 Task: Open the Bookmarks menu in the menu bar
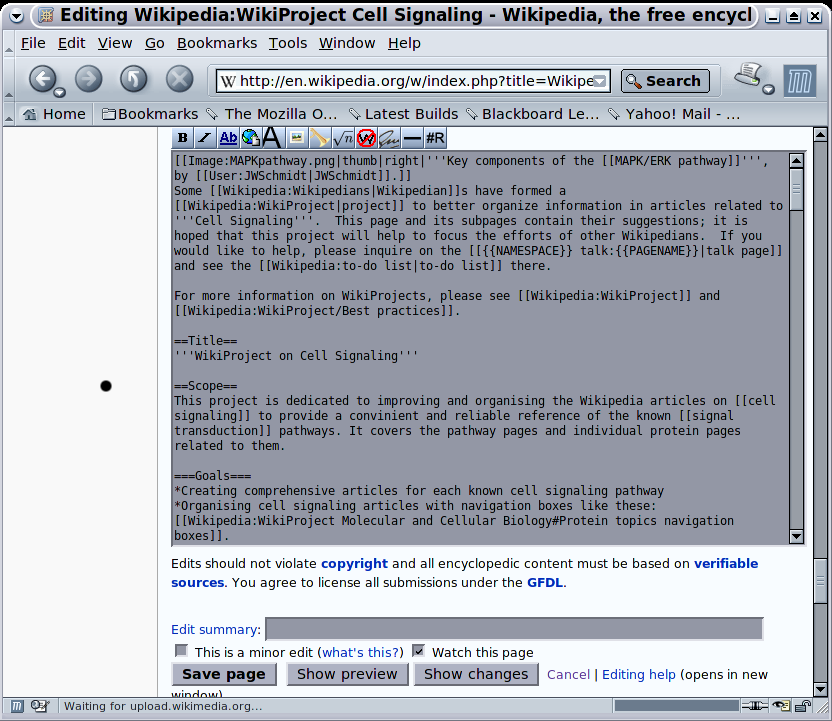217,43
